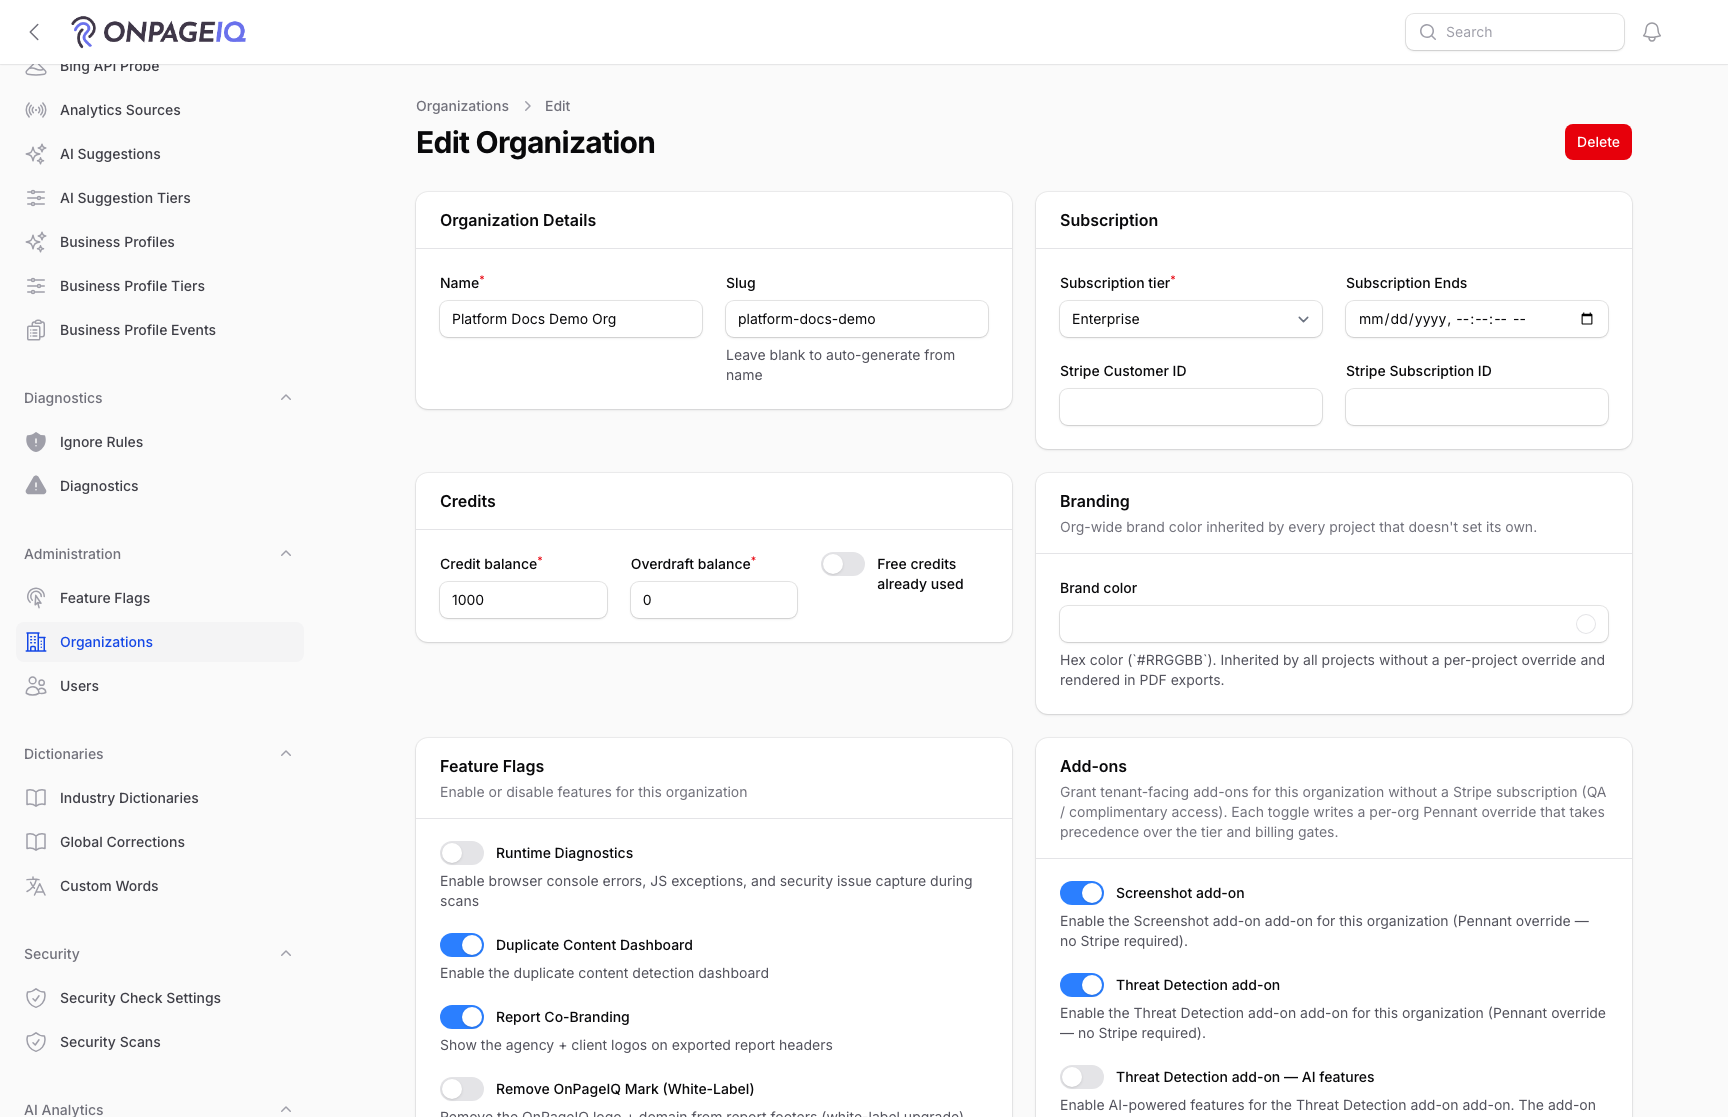Click the Analytics Sources signal icon
This screenshot has height=1117, width=1728.
point(36,110)
